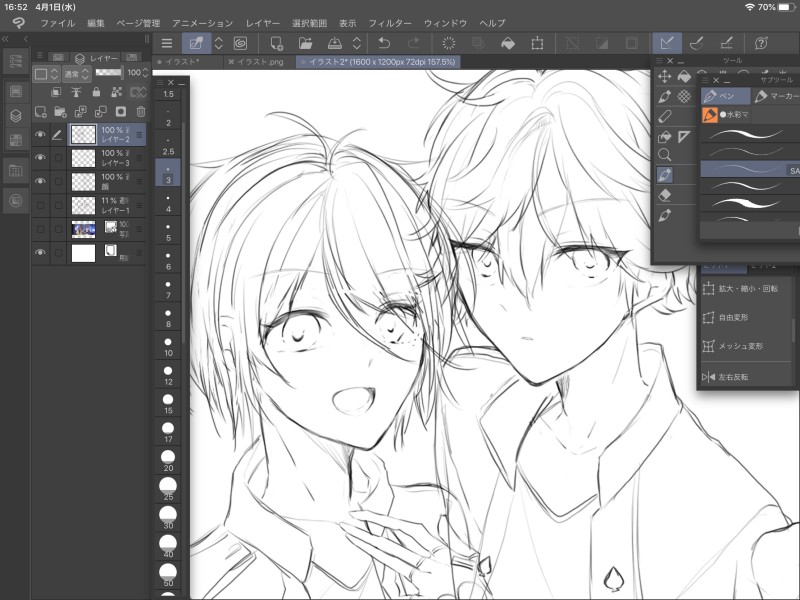Hide layer レイヤー3 with eye icon
The height and width of the screenshot is (600, 800).
pyautogui.click(x=40, y=158)
